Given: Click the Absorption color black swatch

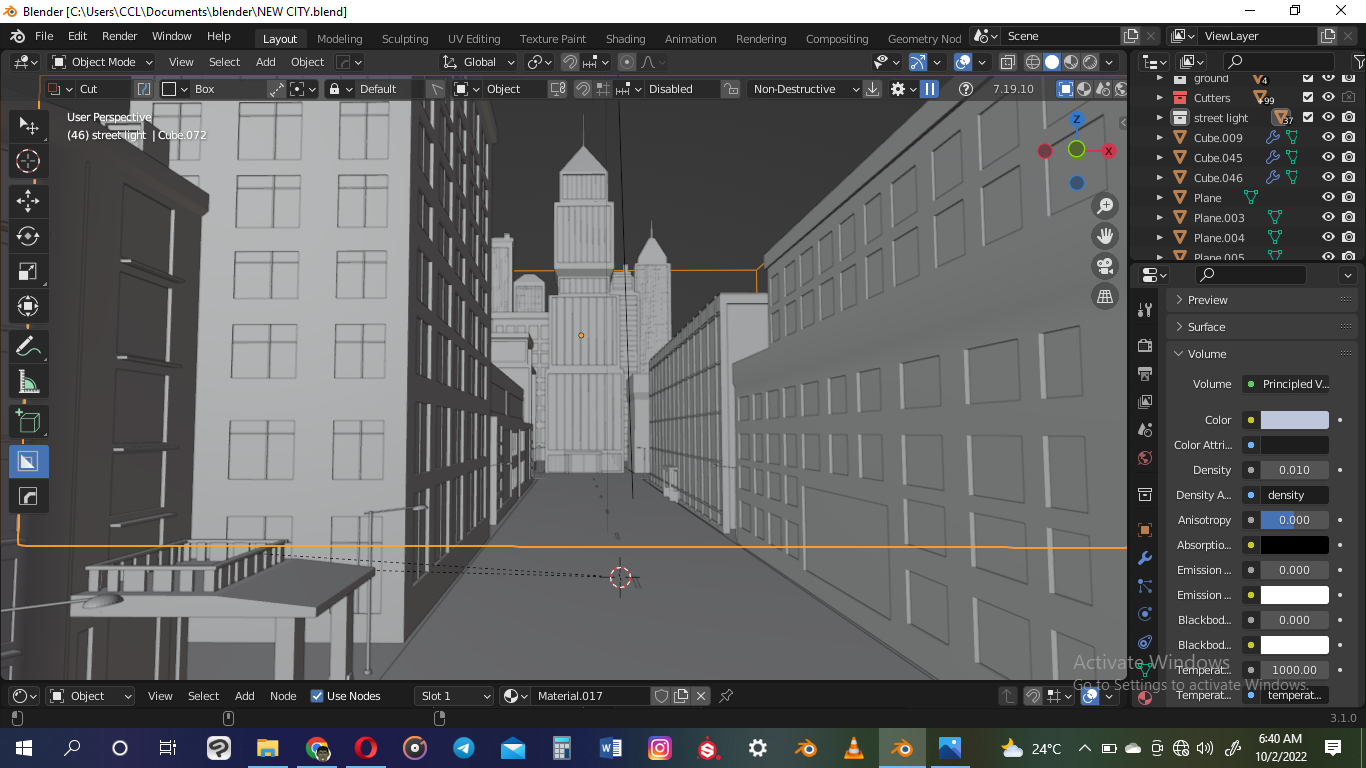Looking at the screenshot, I should click(1294, 545).
